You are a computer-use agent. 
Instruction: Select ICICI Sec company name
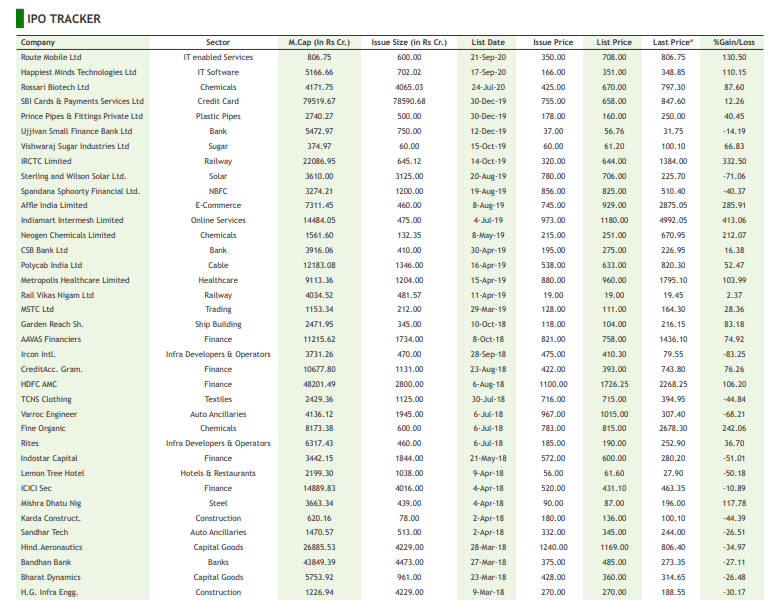click(36, 488)
